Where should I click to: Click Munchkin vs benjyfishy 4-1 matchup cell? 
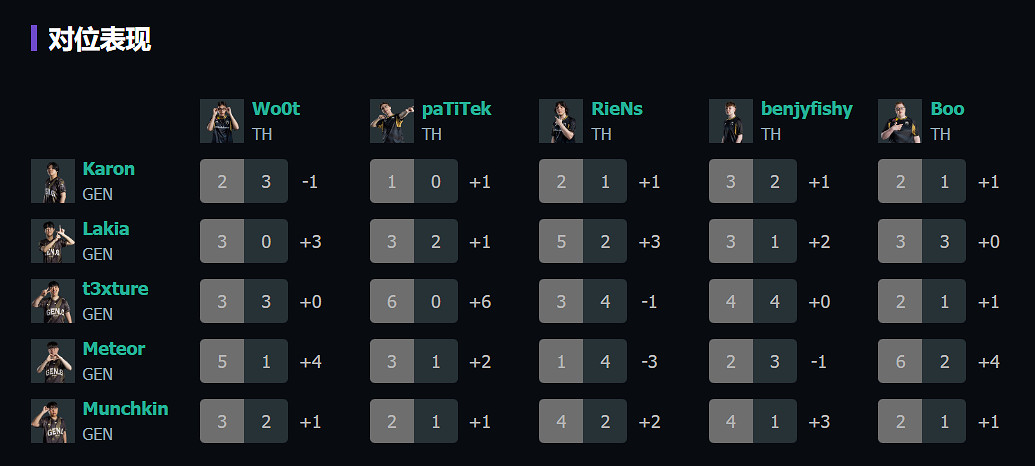753,421
